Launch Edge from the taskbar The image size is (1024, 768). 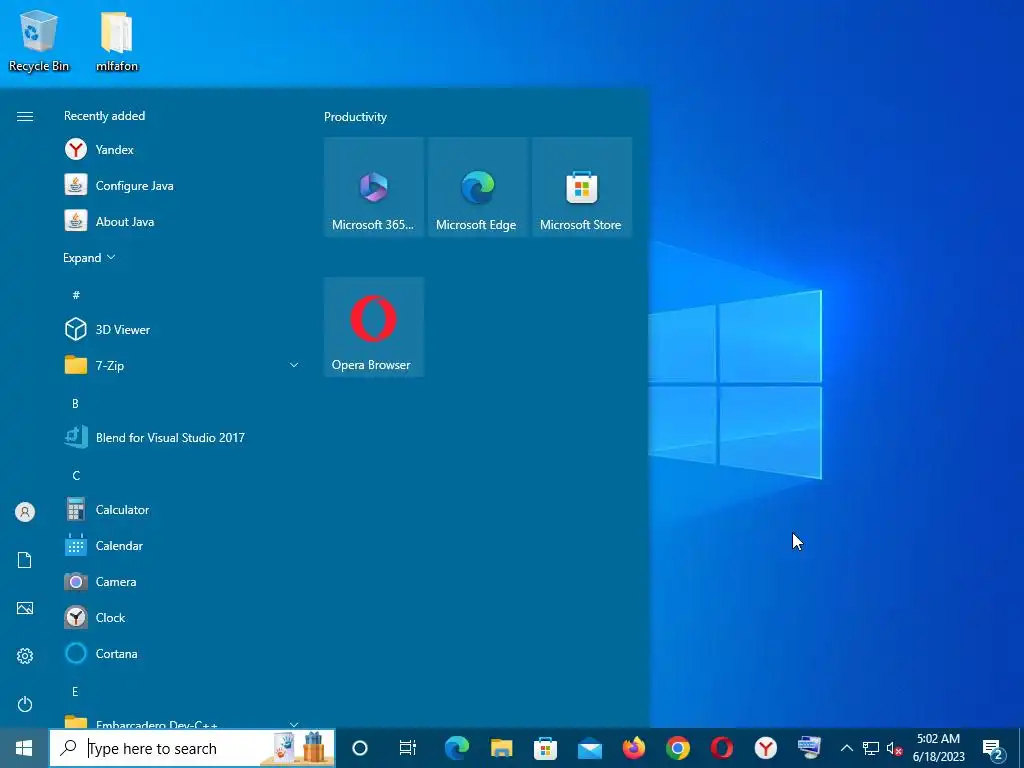click(457, 748)
